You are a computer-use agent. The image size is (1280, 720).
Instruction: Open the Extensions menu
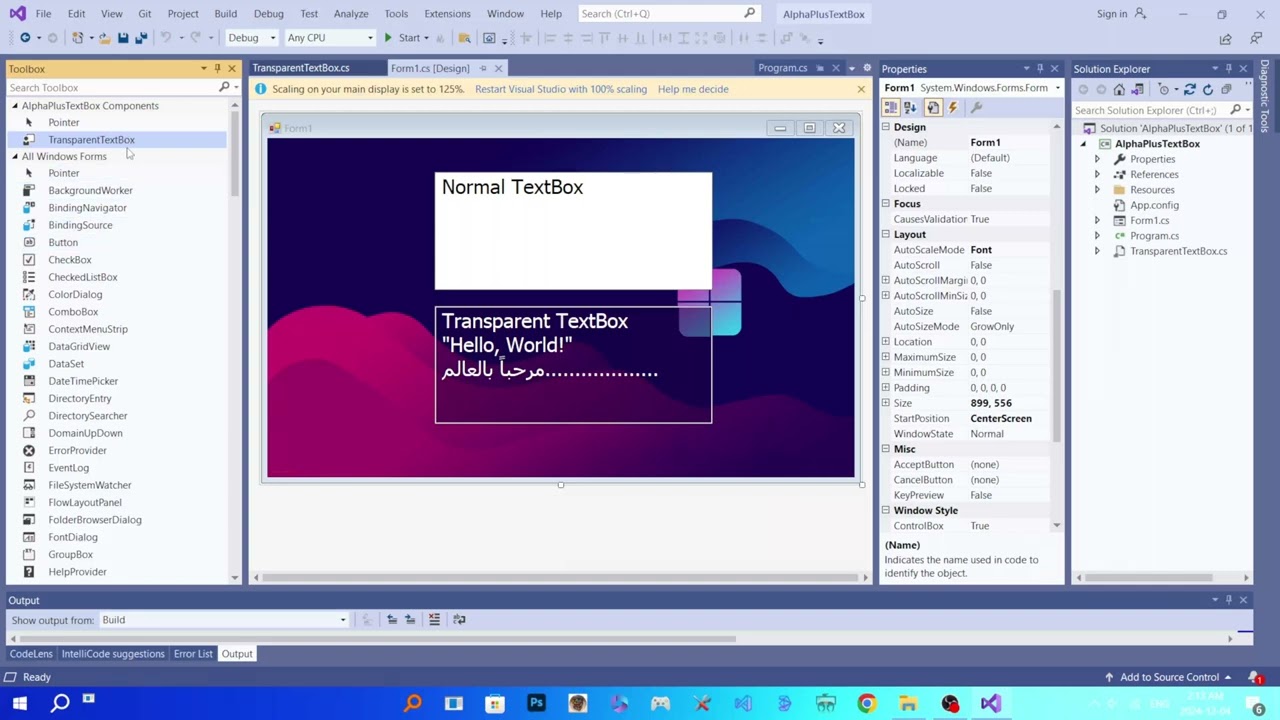pos(447,14)
